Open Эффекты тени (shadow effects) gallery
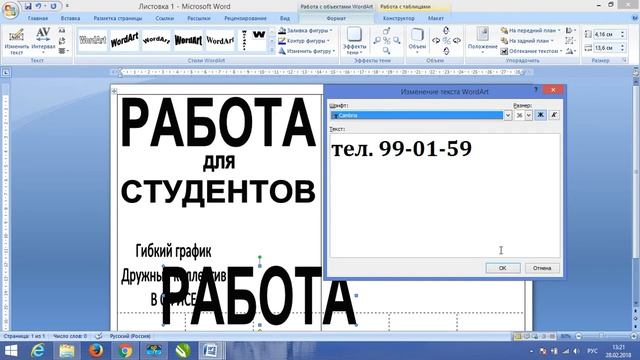 pos(354,41)
